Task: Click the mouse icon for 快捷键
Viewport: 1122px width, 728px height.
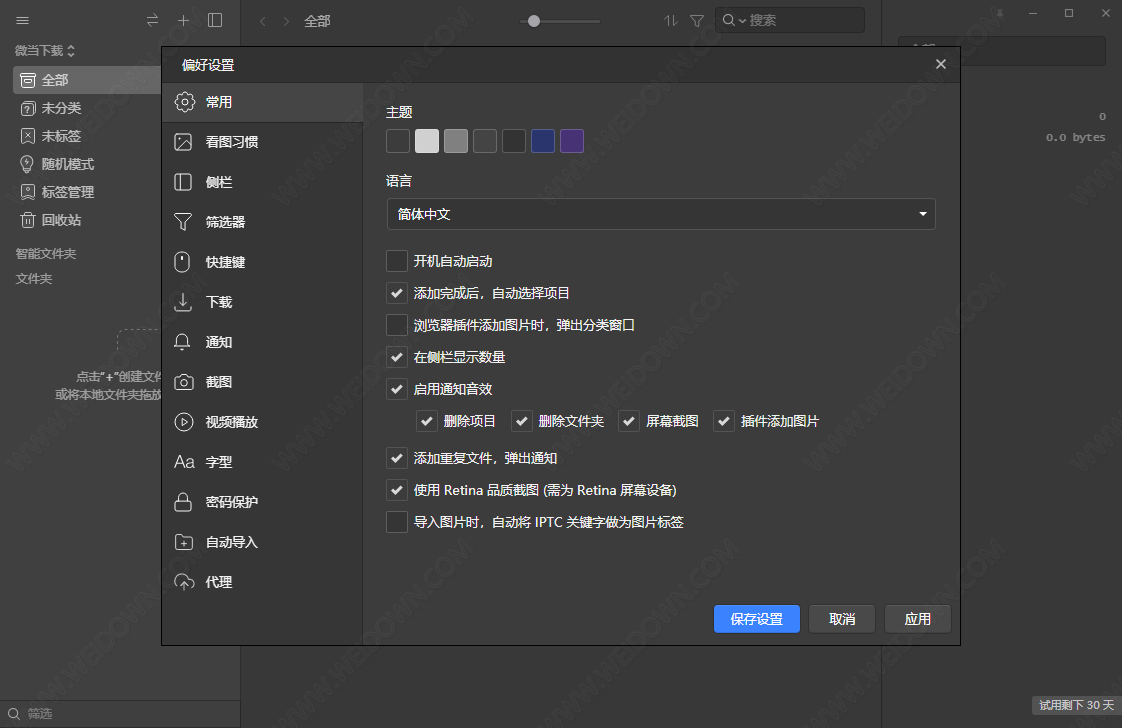Action: coord(182,262)
